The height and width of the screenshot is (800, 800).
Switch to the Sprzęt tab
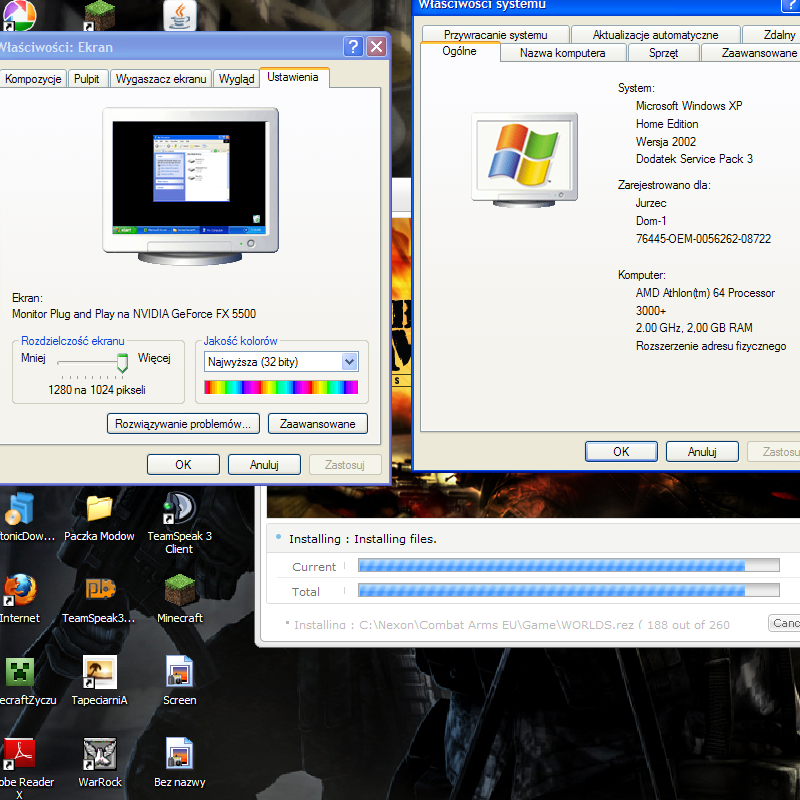663,53
